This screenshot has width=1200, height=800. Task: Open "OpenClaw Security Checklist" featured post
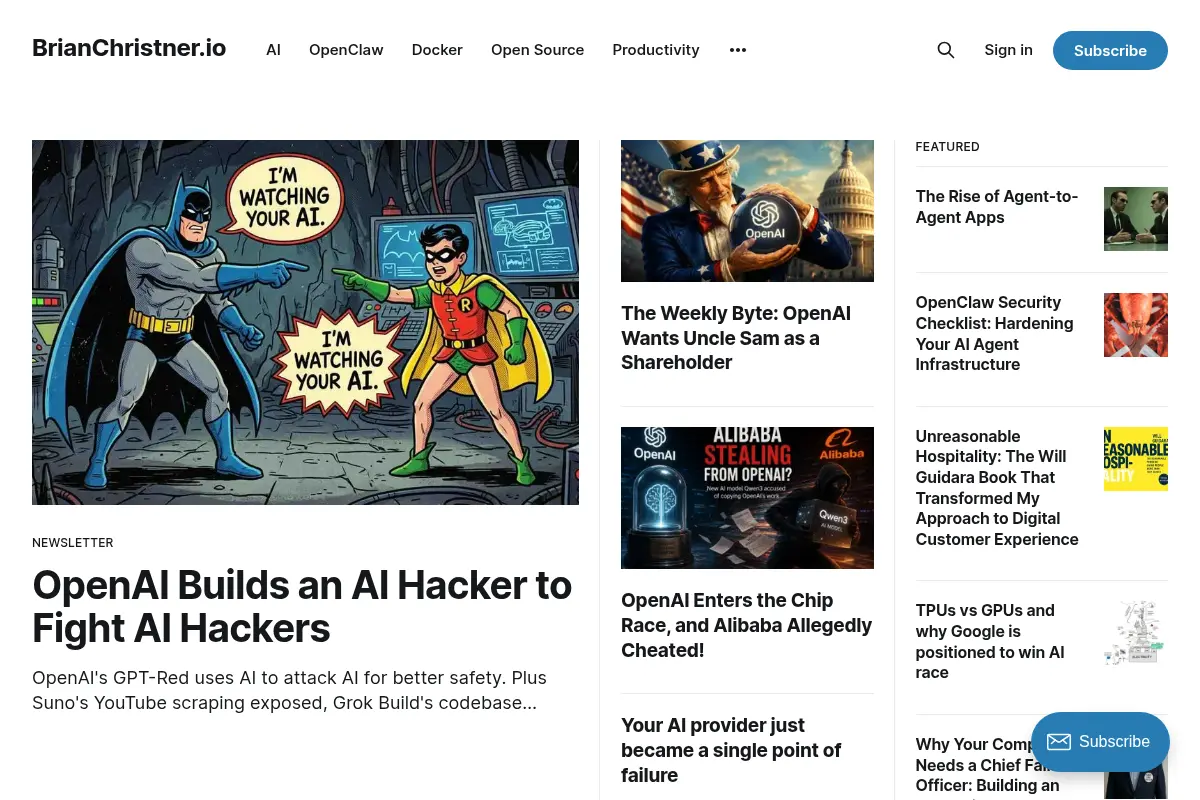[x=994, y=333]
